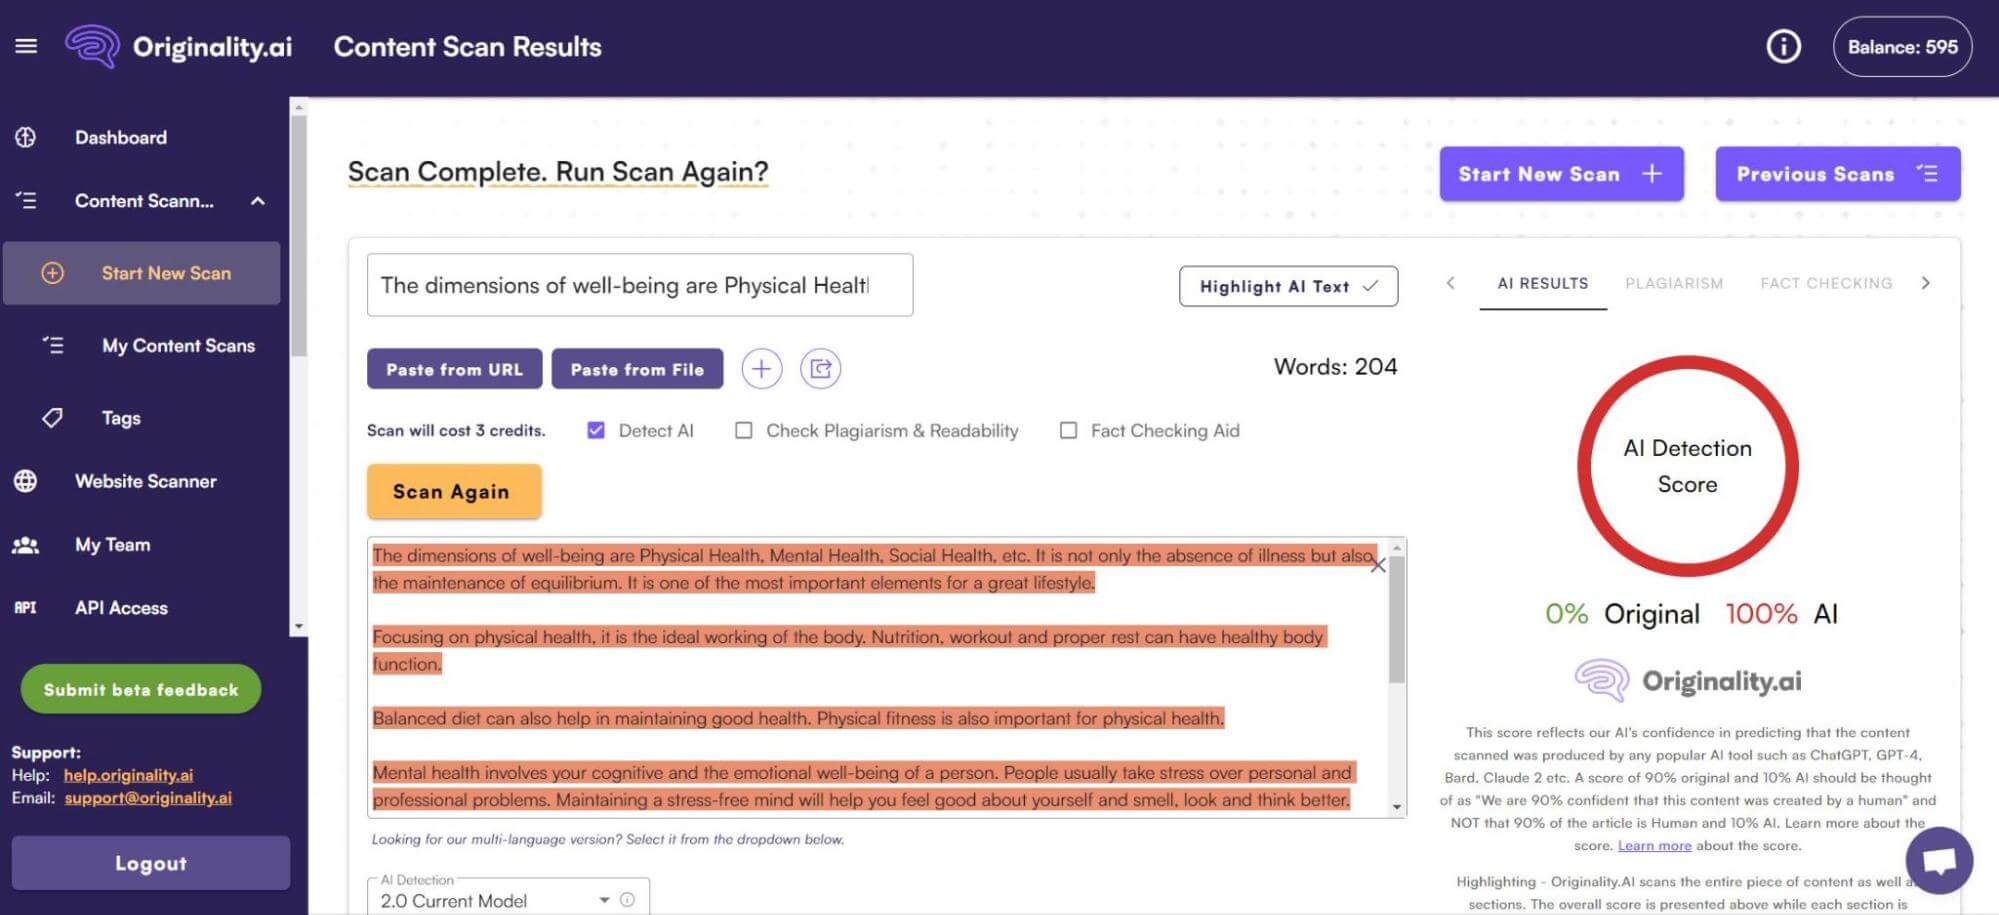1999x915 pixels.
Task: Open the hamburger menu icon
Action: pos(26,46)
